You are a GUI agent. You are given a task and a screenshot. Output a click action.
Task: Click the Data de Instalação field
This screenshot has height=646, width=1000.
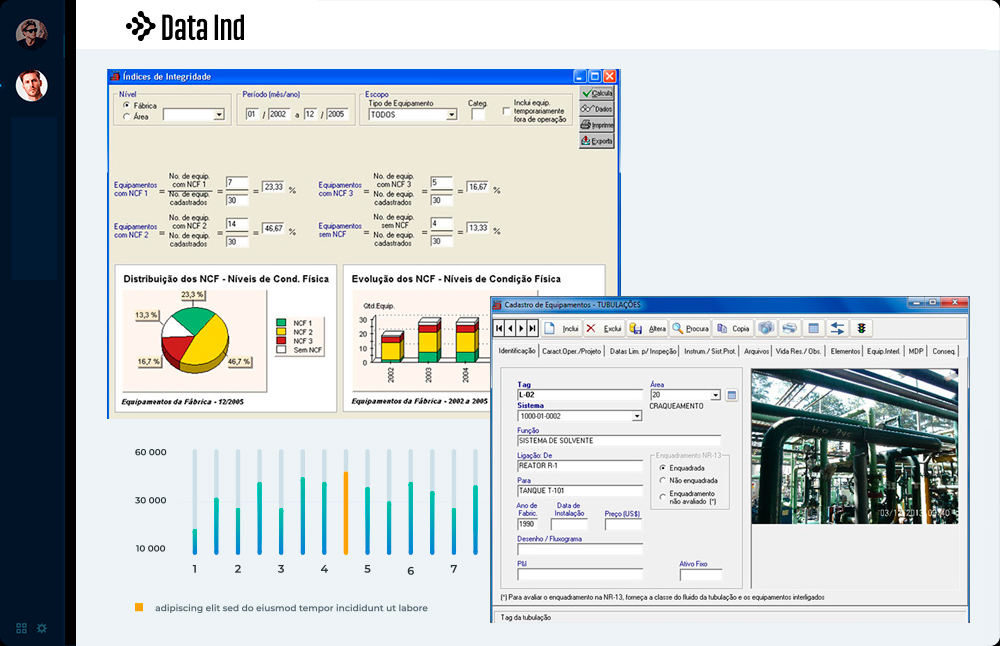569,524
